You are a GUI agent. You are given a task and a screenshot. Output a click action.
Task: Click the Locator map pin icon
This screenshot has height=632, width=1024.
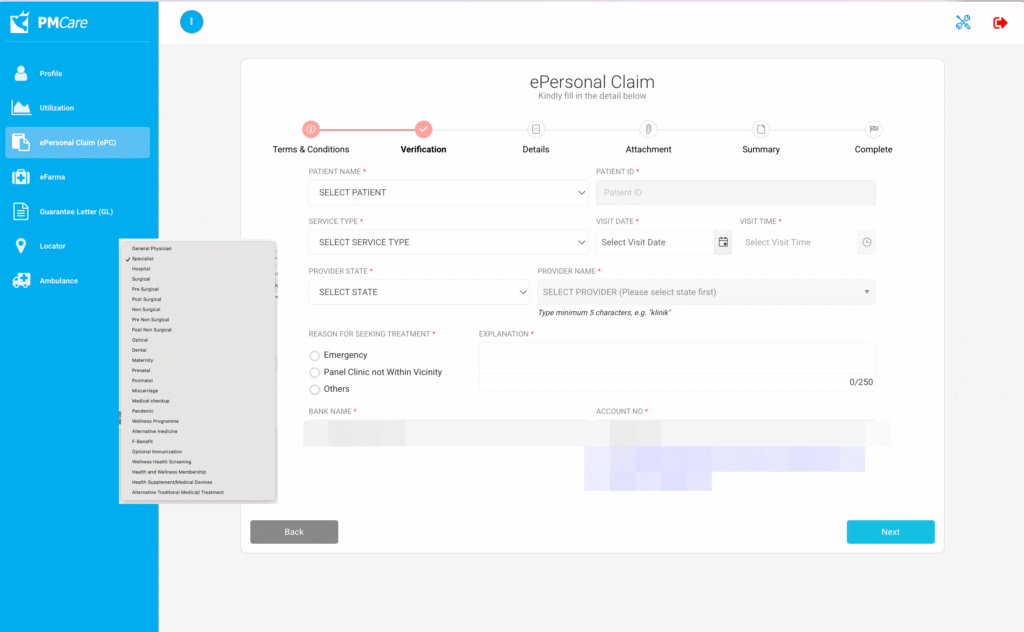tap(21, 246)
